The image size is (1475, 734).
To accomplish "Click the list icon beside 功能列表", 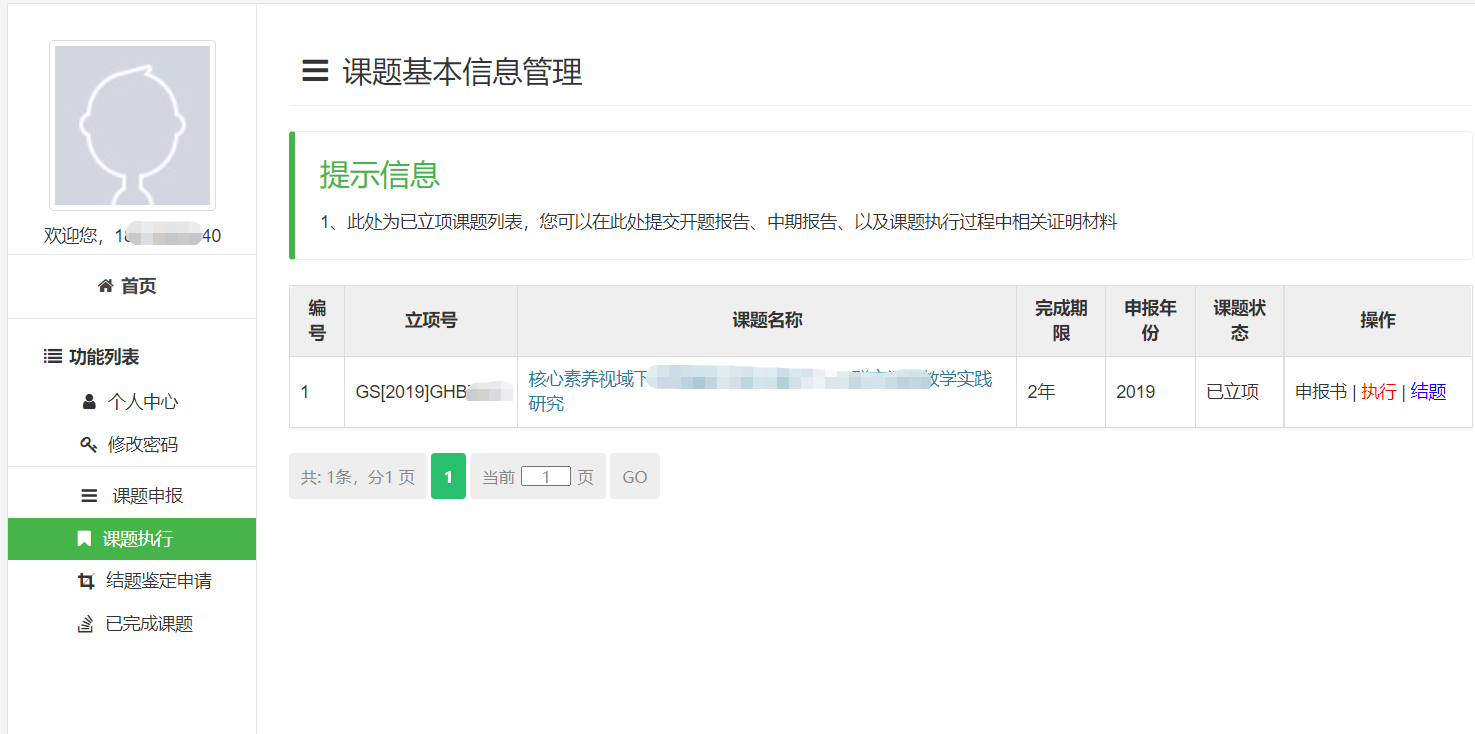I will (x=53, y=357).
